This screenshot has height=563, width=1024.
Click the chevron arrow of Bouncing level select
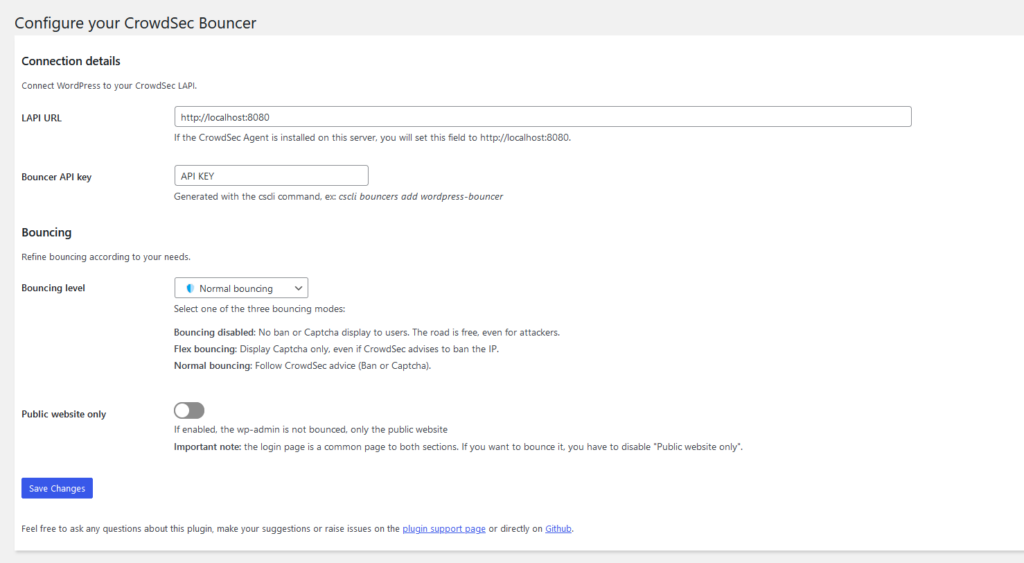(x=298, y=288)
